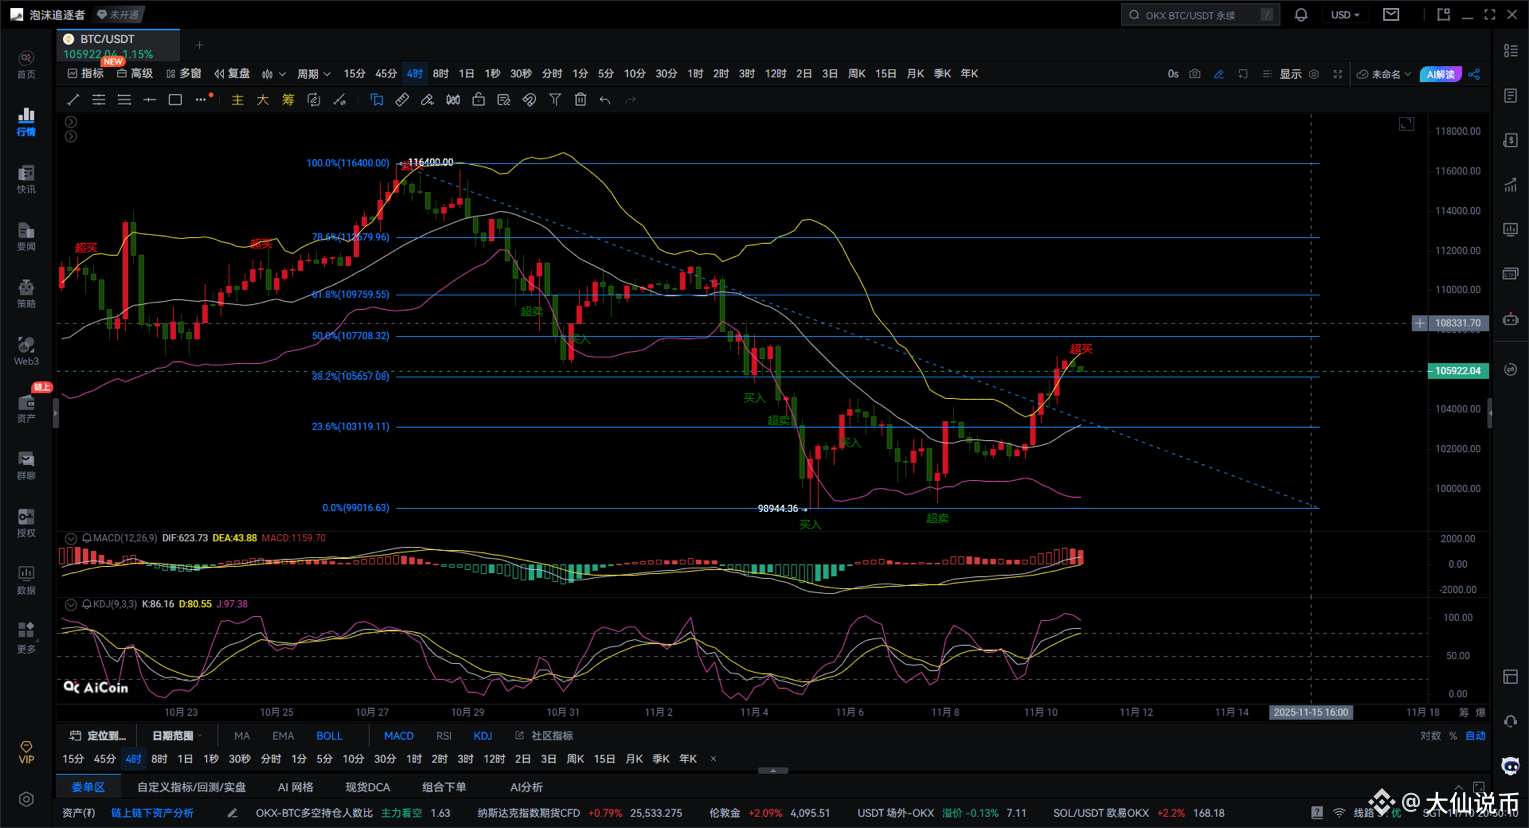
Task: Click the rectangle shape drawing tool
Action: coord(175,100)
